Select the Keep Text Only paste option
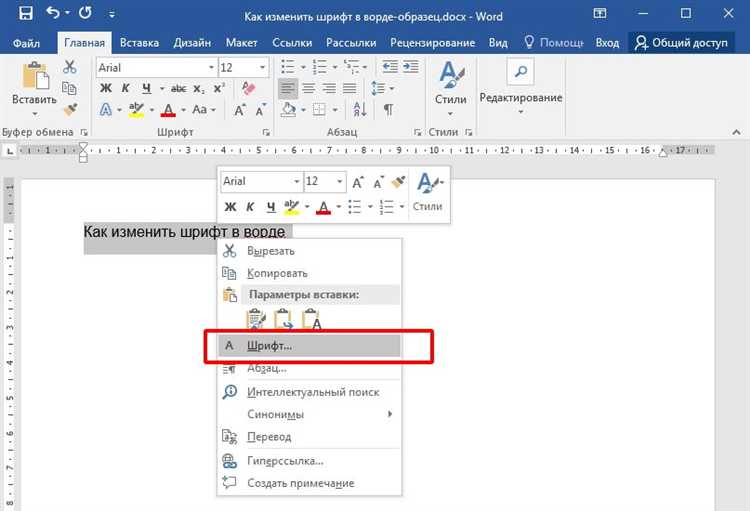This screenshot has width=750, height=511. pos(311,320)
